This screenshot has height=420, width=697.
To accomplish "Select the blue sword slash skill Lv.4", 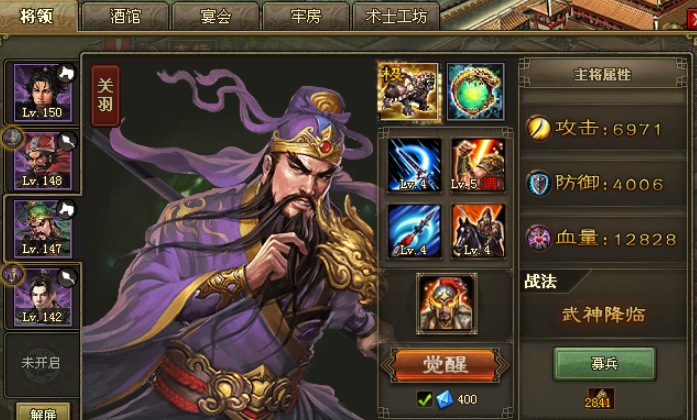I will (x=414, y=165).
